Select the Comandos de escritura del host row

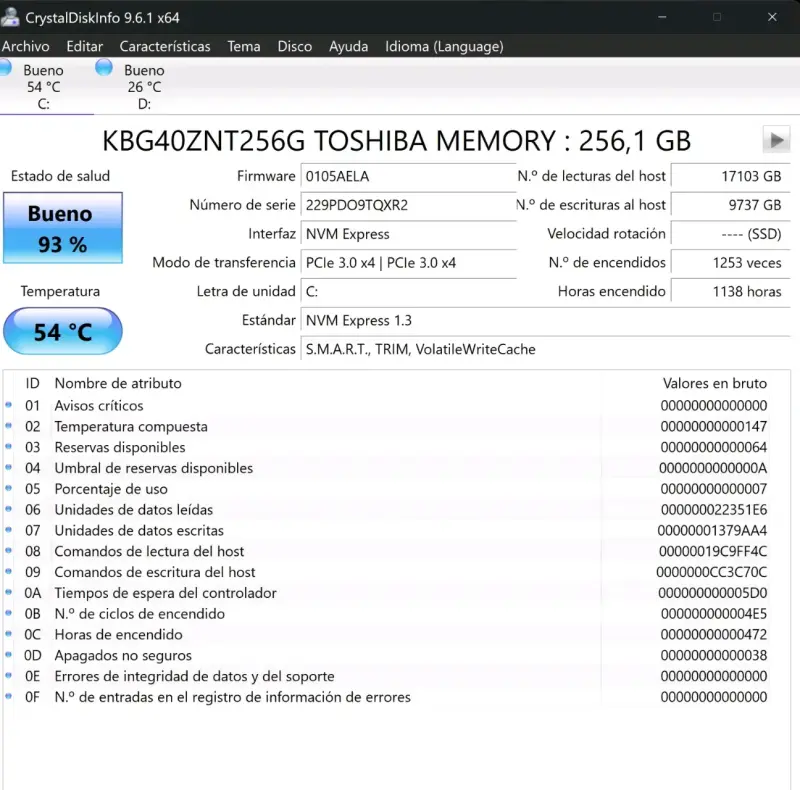(397, 572)
